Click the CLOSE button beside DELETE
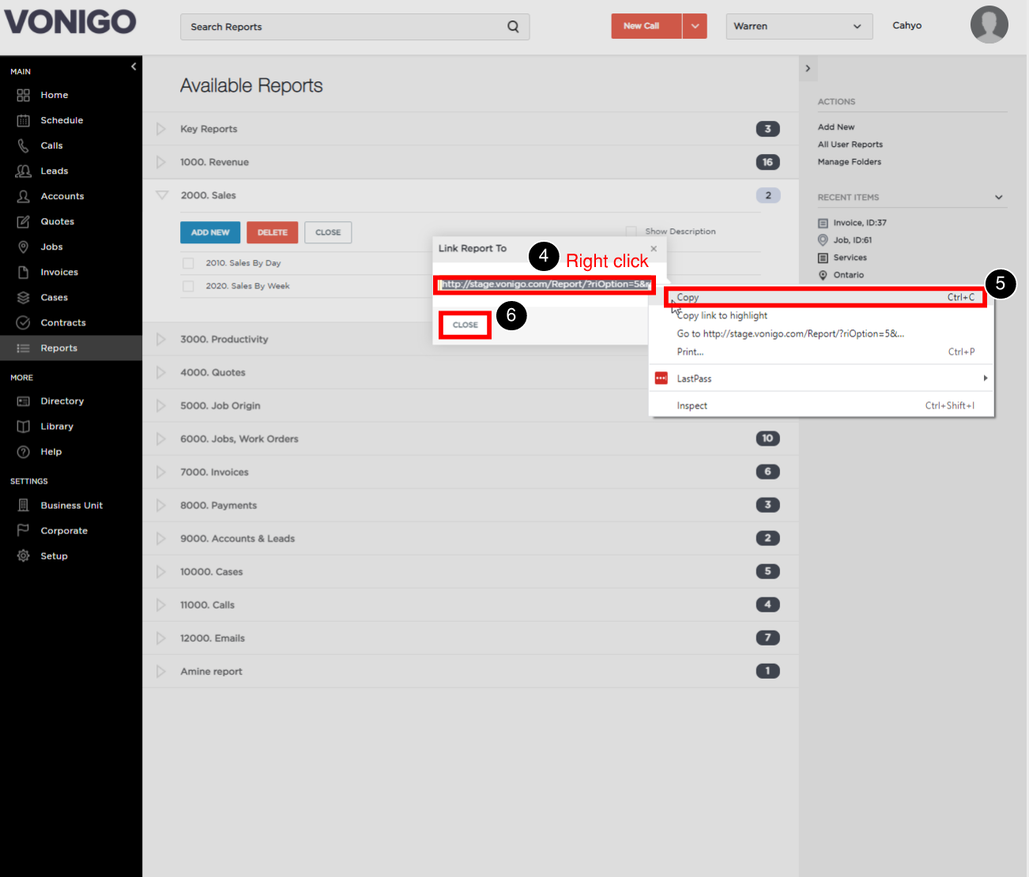Screen dimensions: 1029x877 (328, 232)
